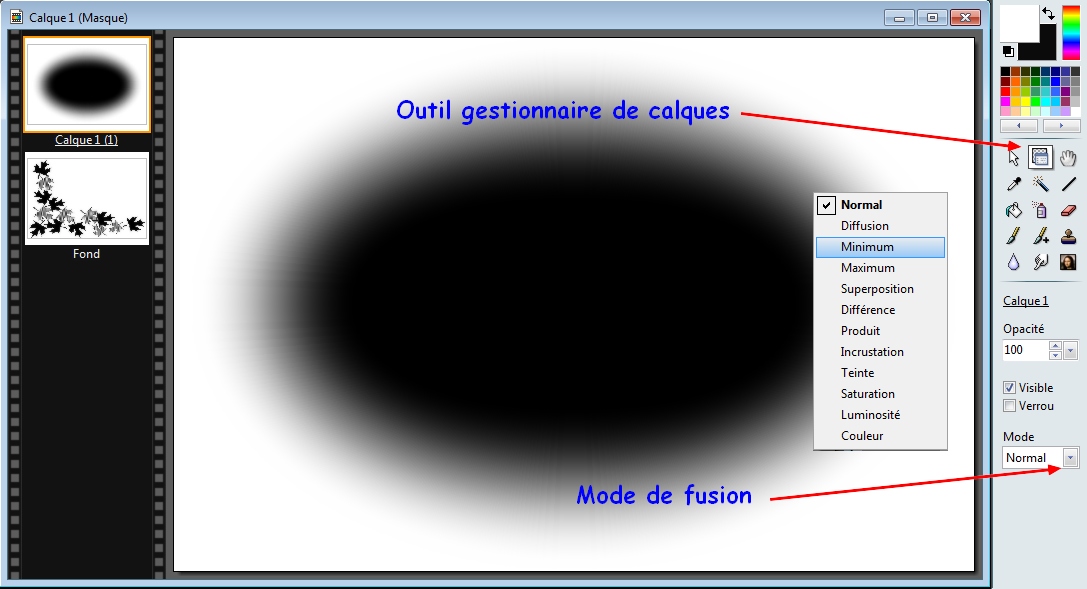Select the Calque 1 mask thumbnail
Screen dimensions: 1087x589
pyautogui.click(x=87, y=85)
